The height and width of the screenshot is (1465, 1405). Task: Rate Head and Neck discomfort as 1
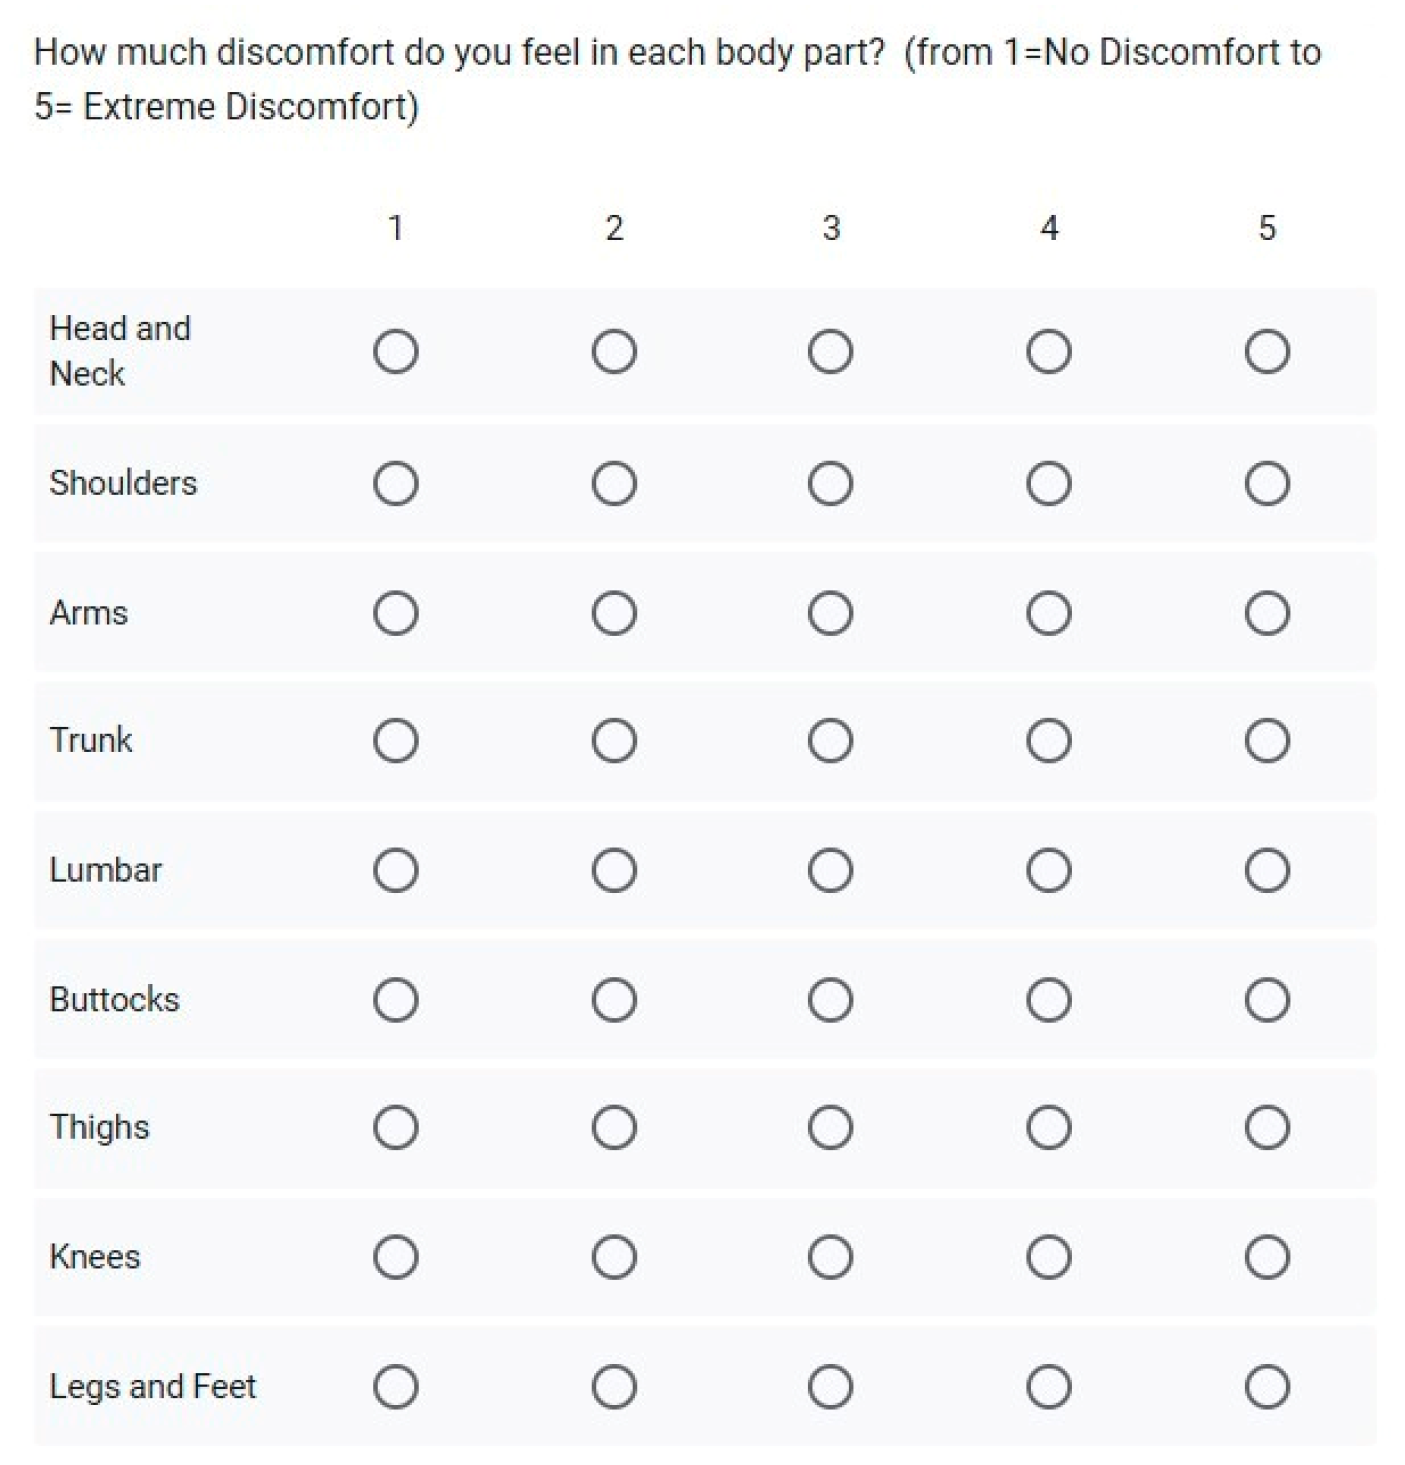tap(395, 352)
